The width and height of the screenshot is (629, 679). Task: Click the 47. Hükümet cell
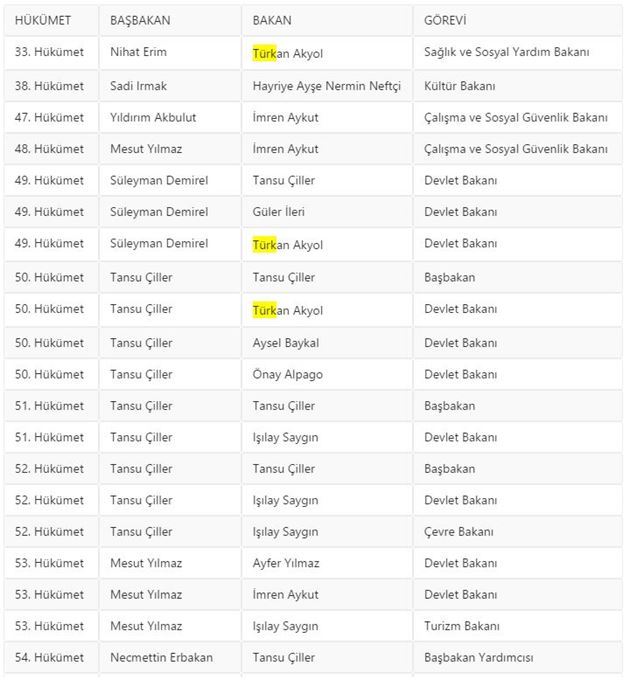click(49, 117)
